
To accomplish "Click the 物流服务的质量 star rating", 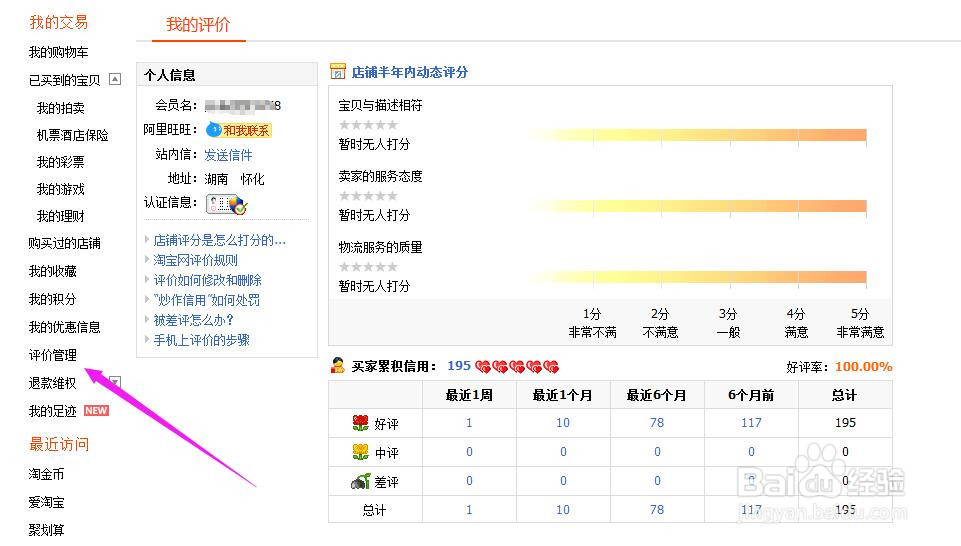I will [x=368, y=267].
